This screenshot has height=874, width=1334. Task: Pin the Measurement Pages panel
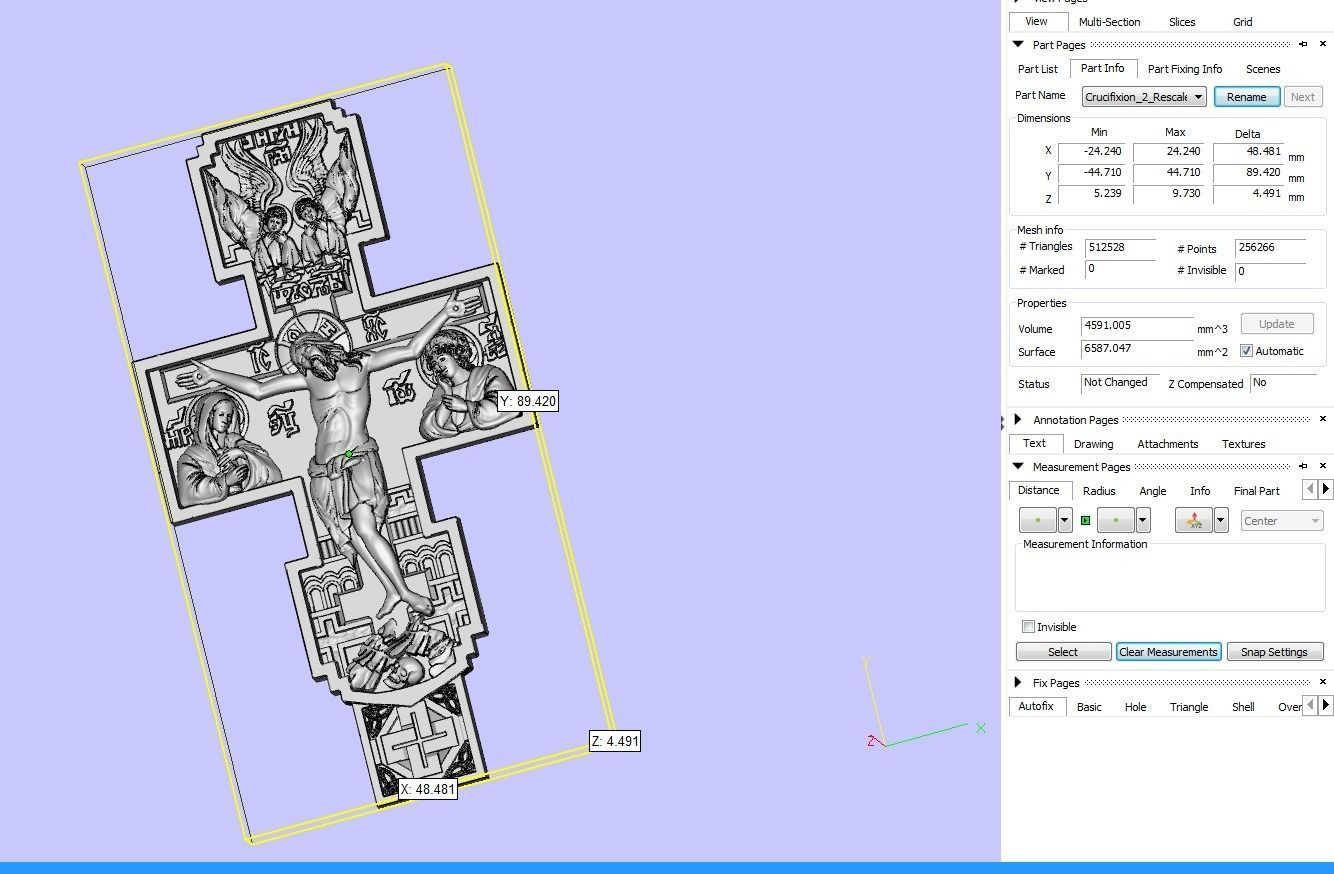(x=1303, y=466)
